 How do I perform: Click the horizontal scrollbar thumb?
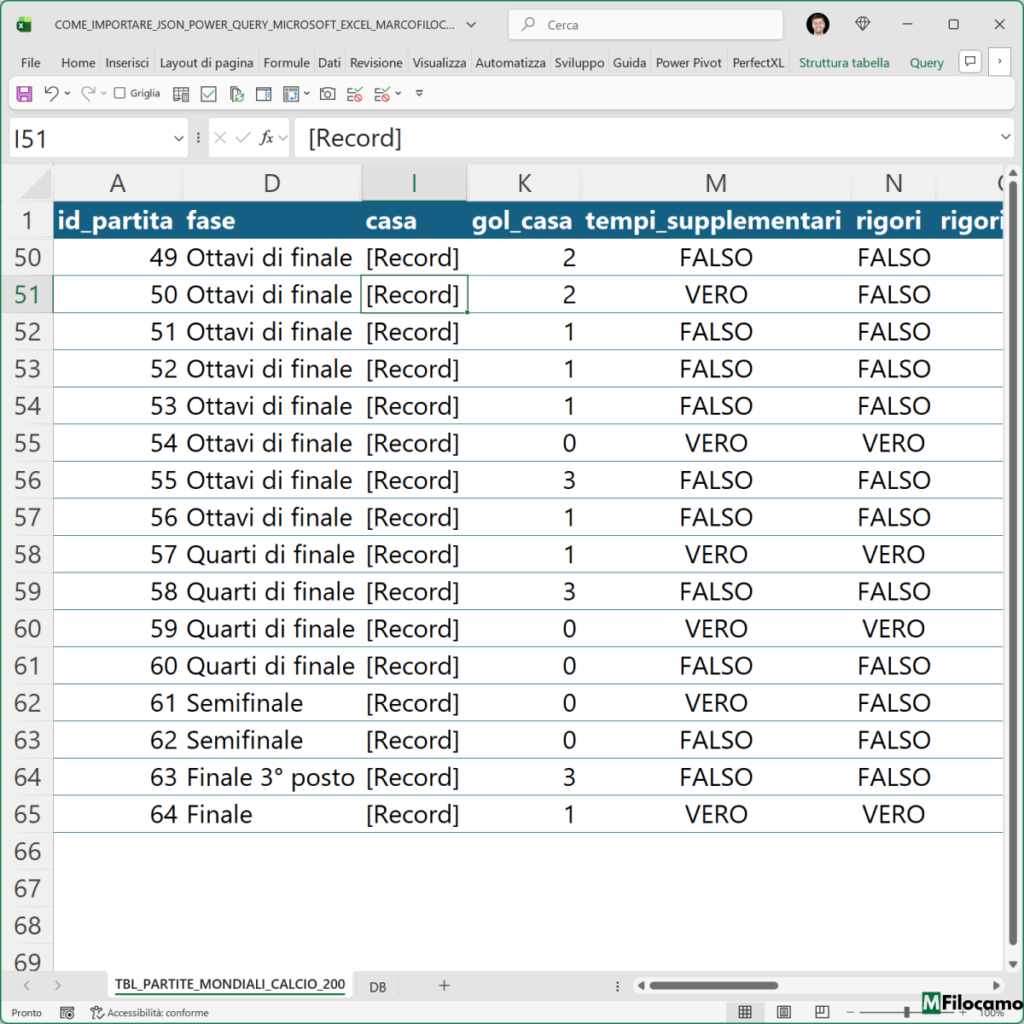click(713, 985)
